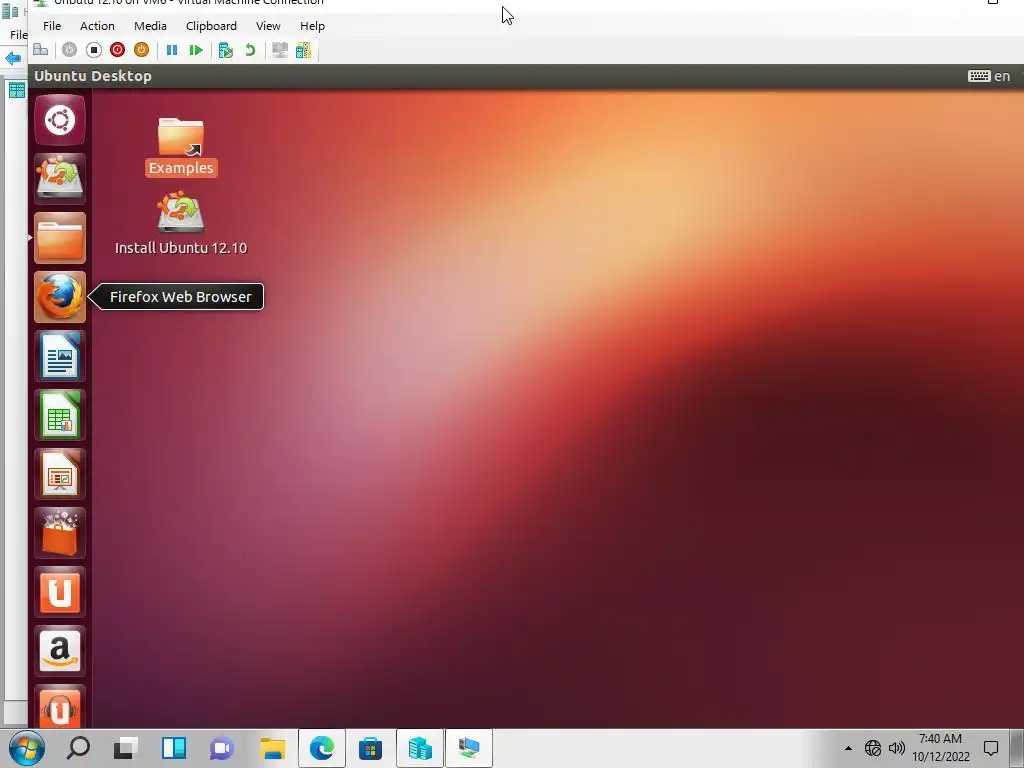Click the orange Save state toolbar icon
The image size is (1024, 768).
141,50
